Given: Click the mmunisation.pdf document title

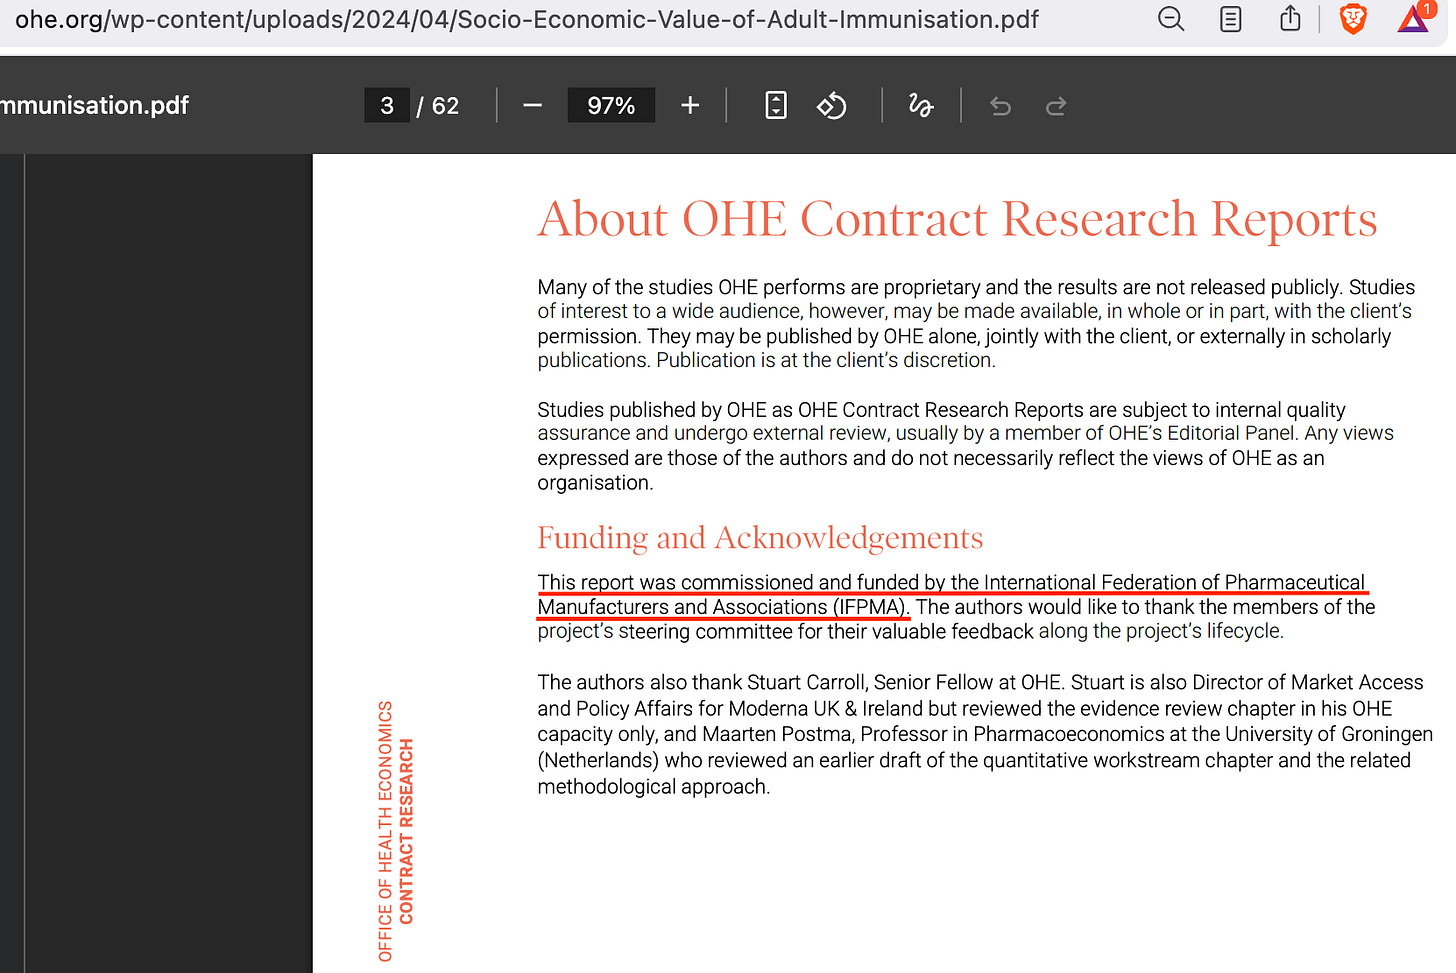Looking at the screenshot, I should pos(95,105).
